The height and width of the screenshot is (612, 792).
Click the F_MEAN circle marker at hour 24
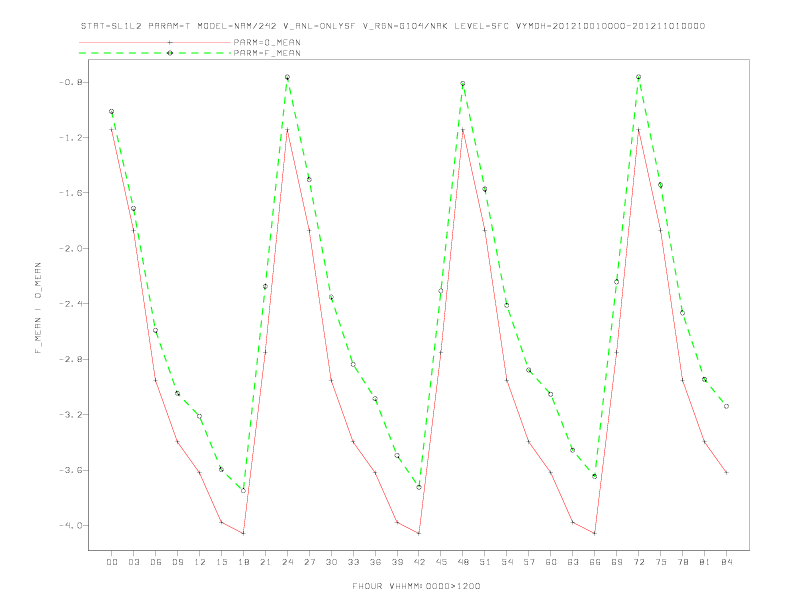coord(287,77)
